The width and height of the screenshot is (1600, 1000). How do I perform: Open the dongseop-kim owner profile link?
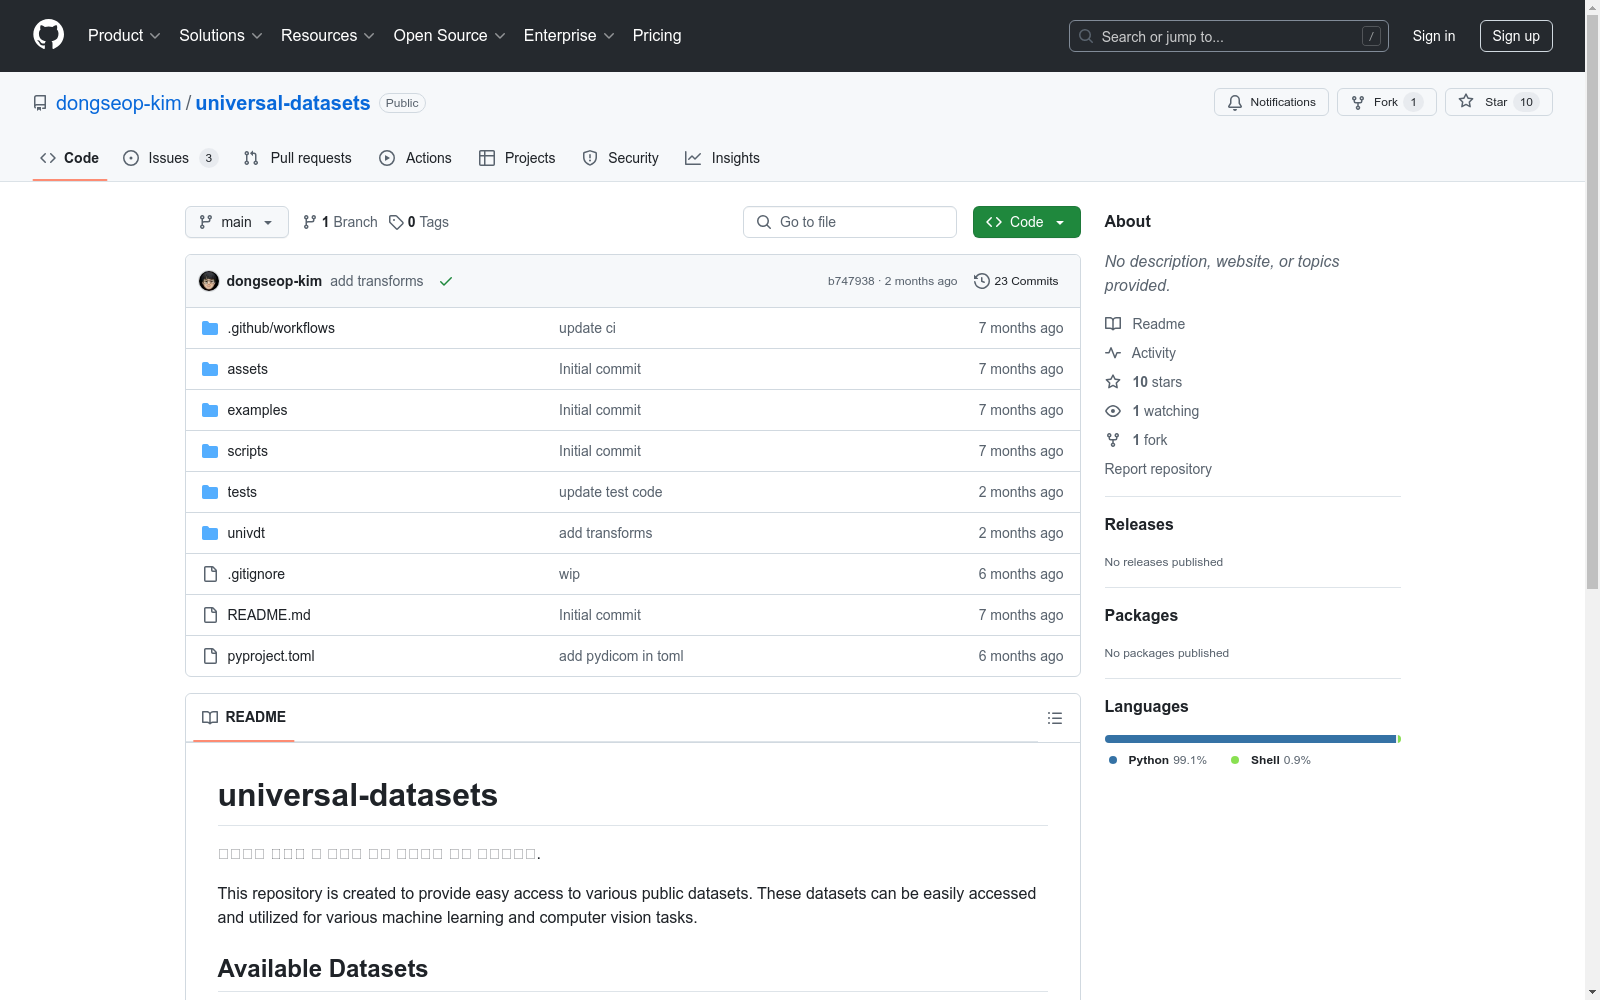point(119,103)
